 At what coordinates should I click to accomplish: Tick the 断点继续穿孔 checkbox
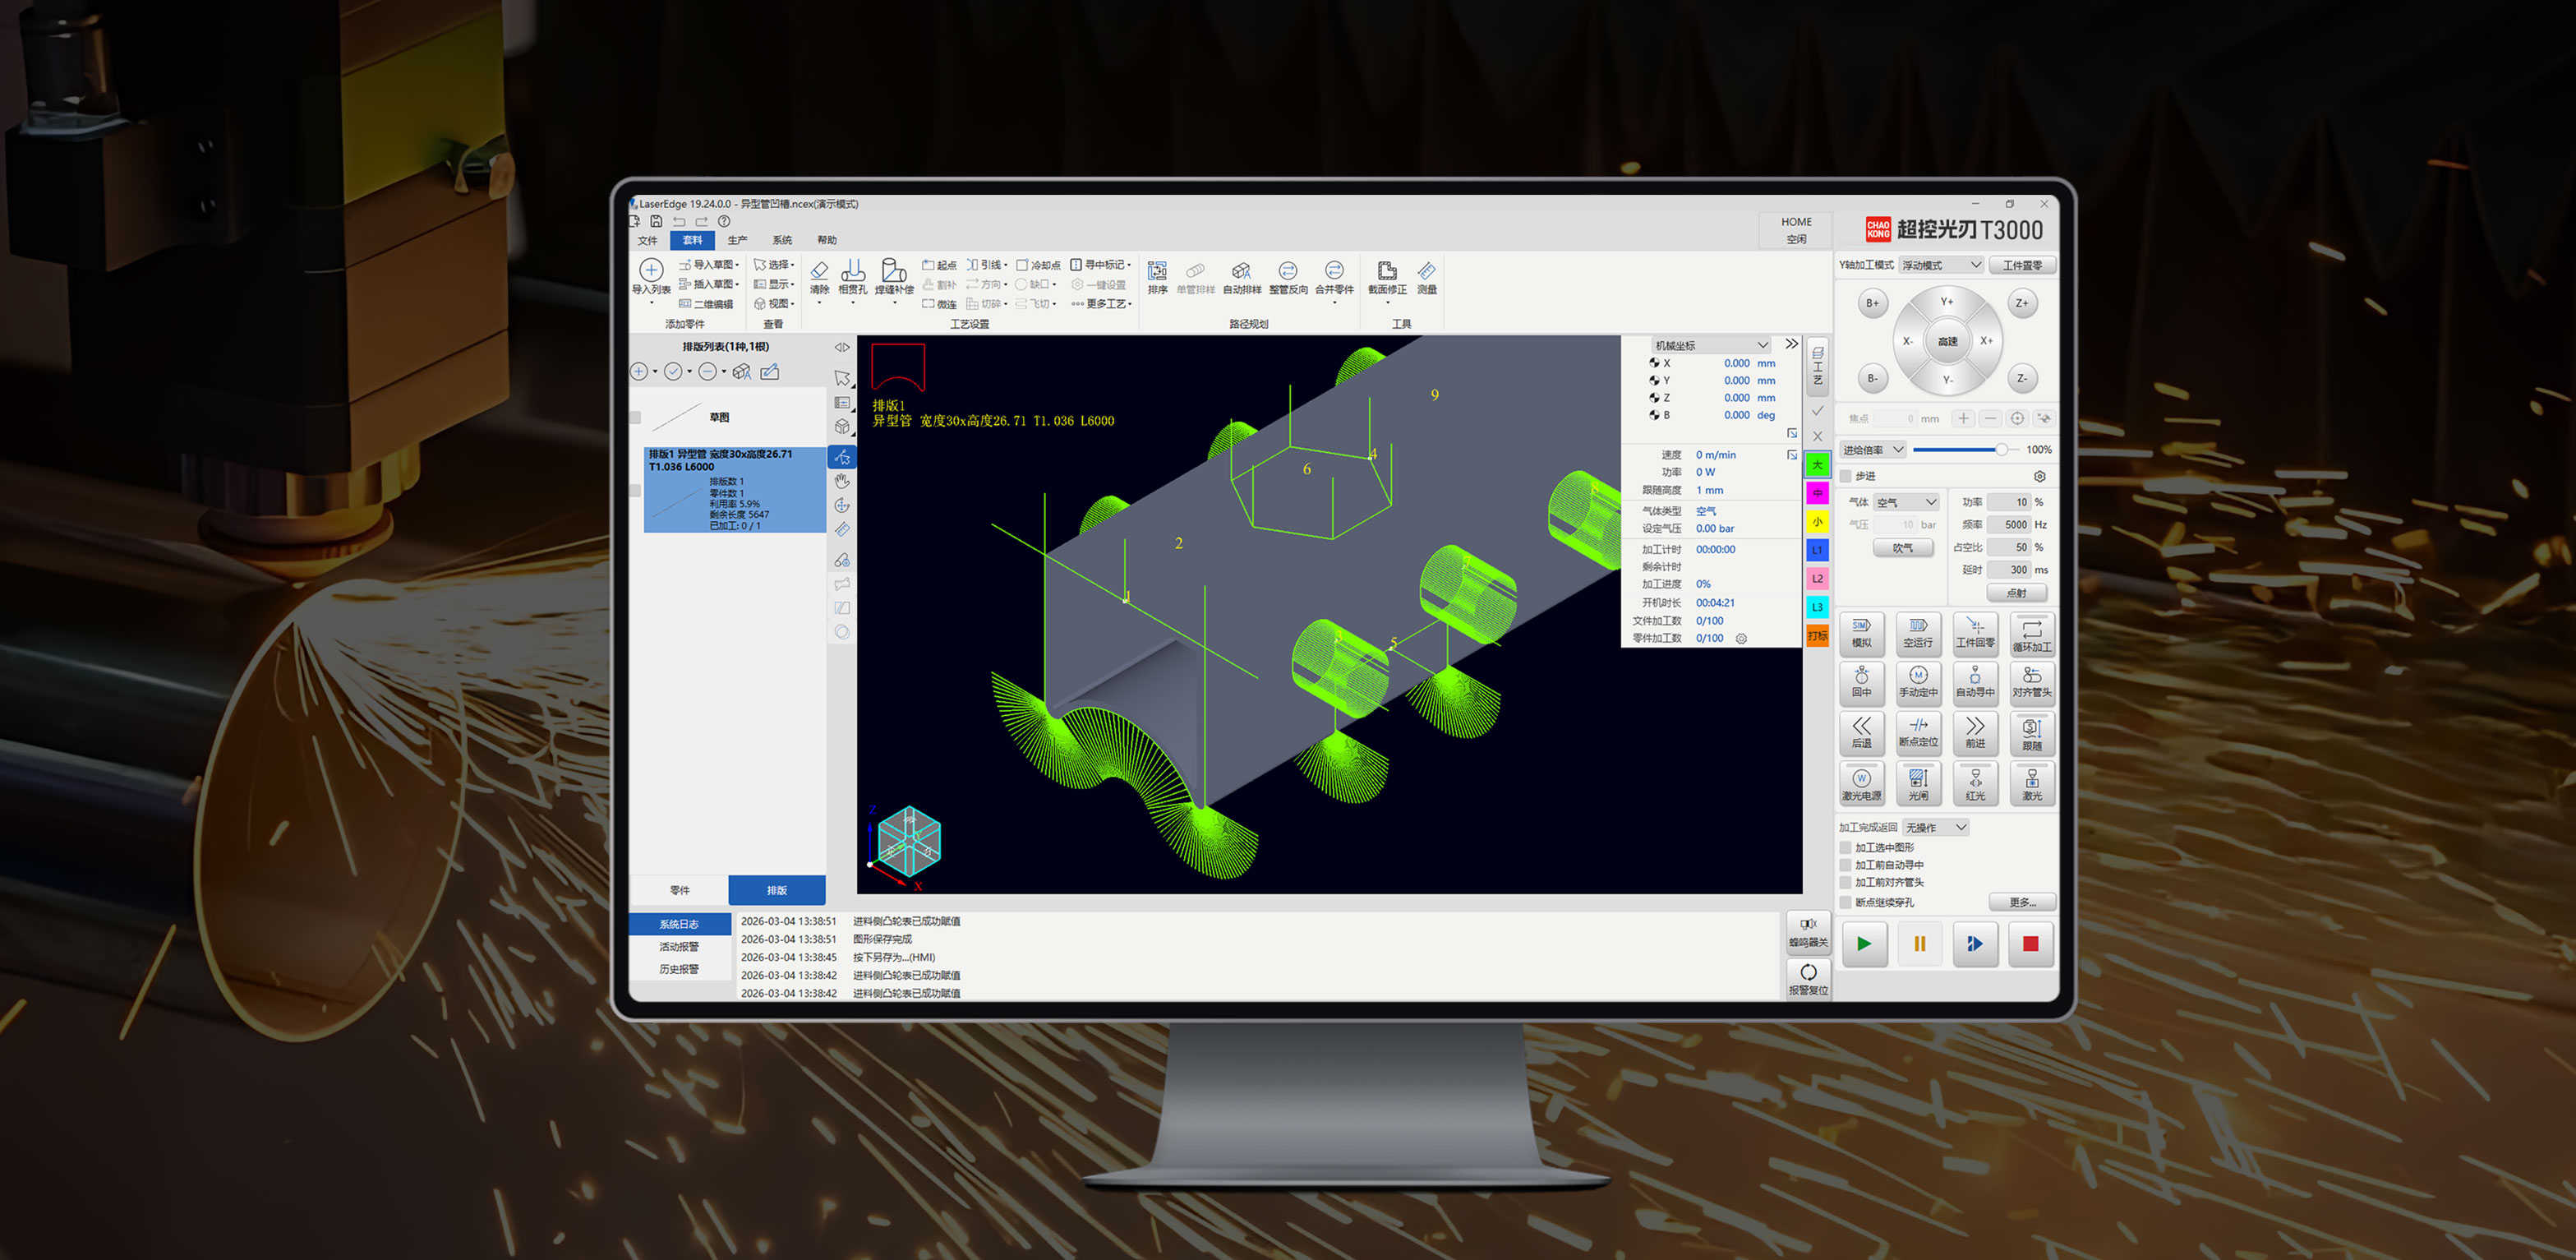pyautogui.click(x=1846, y=902)
